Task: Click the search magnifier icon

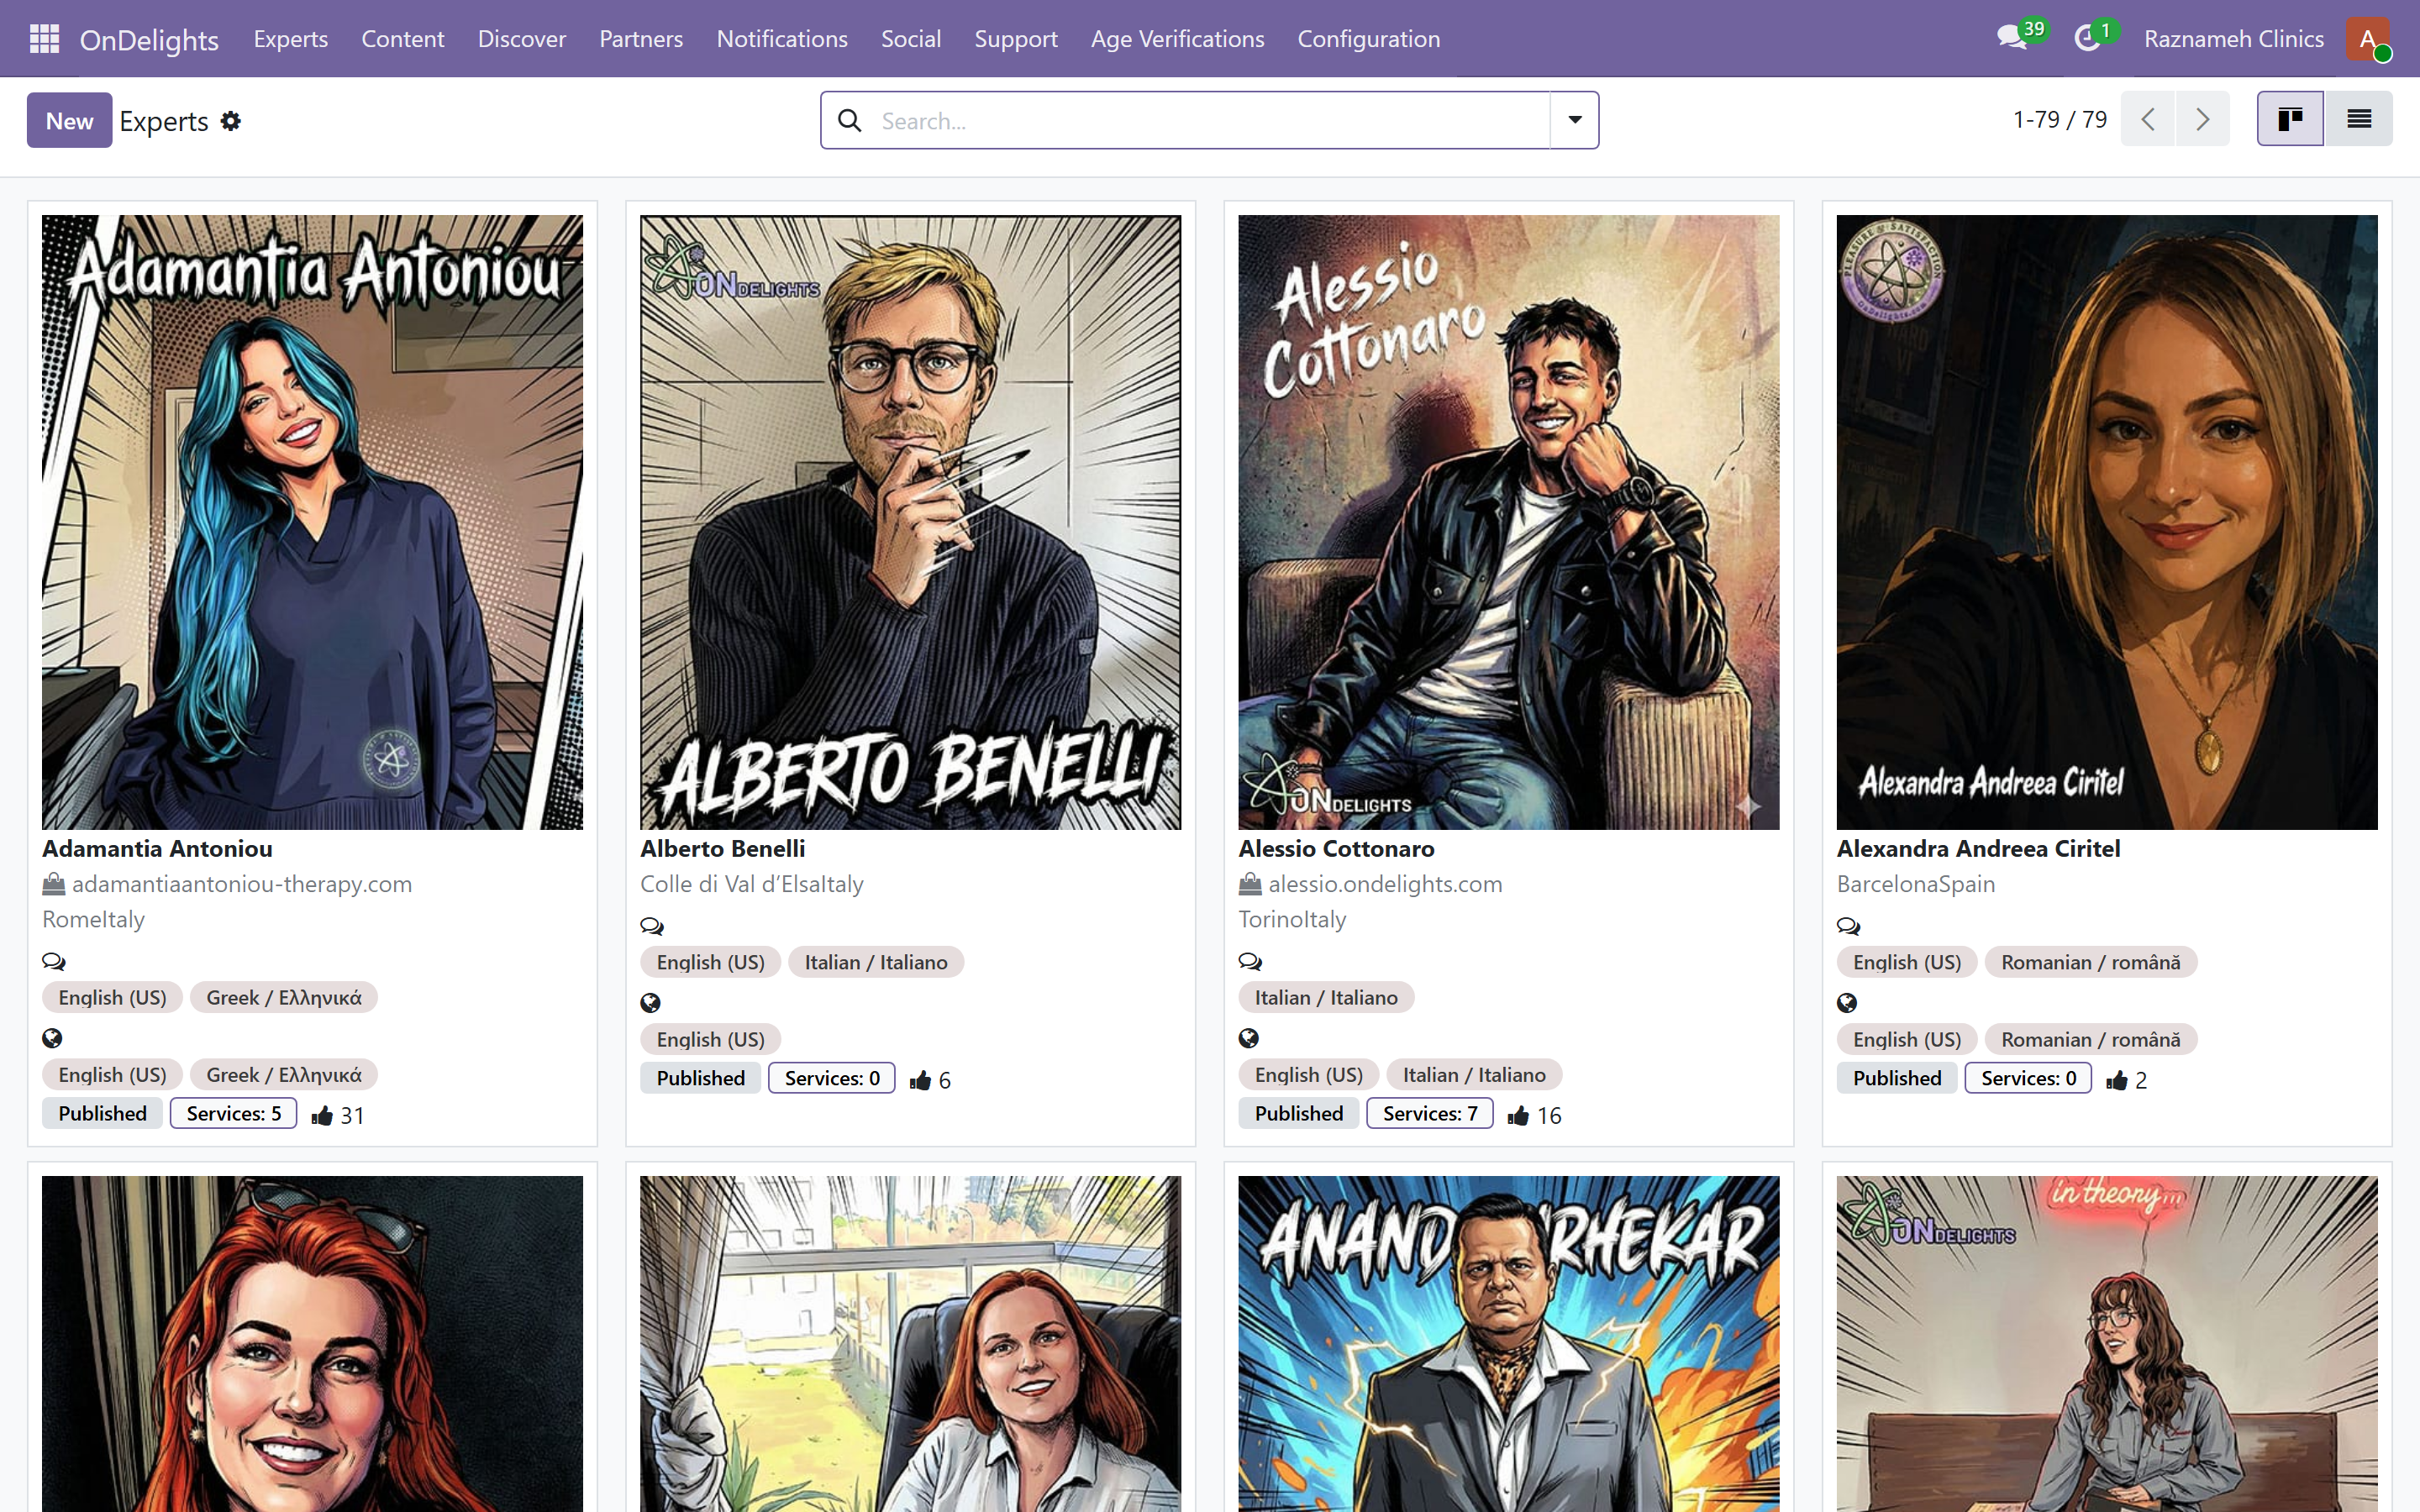Action: click(x=850, y=121)
